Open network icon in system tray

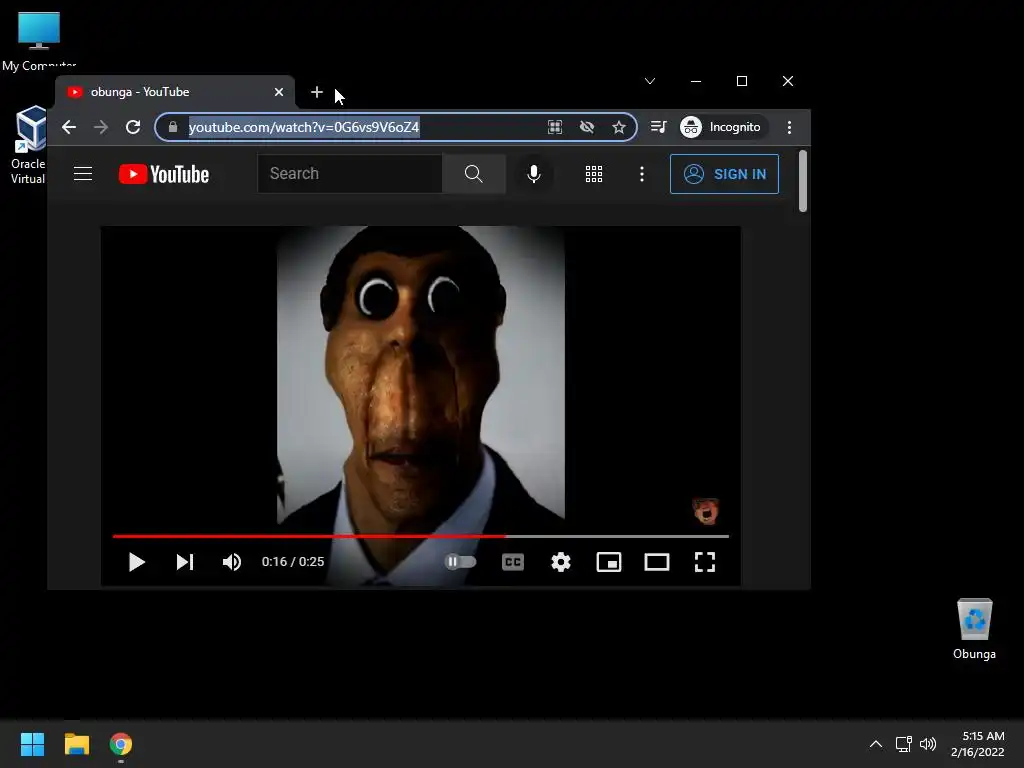point(904,744)
